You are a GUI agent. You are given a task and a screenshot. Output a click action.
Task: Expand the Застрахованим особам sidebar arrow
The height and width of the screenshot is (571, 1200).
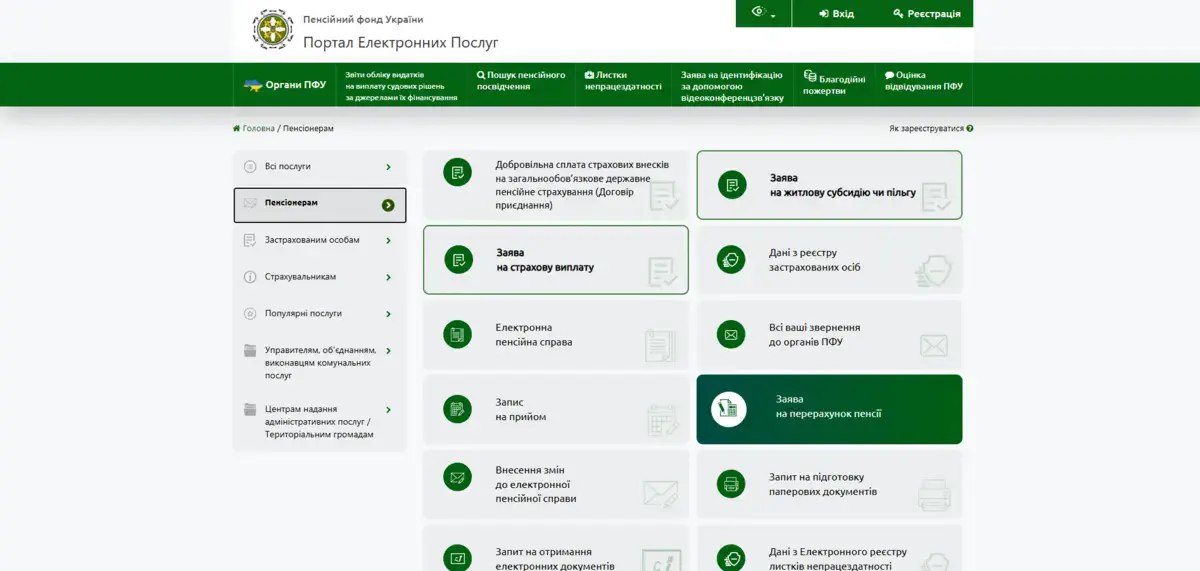point(388,240)
